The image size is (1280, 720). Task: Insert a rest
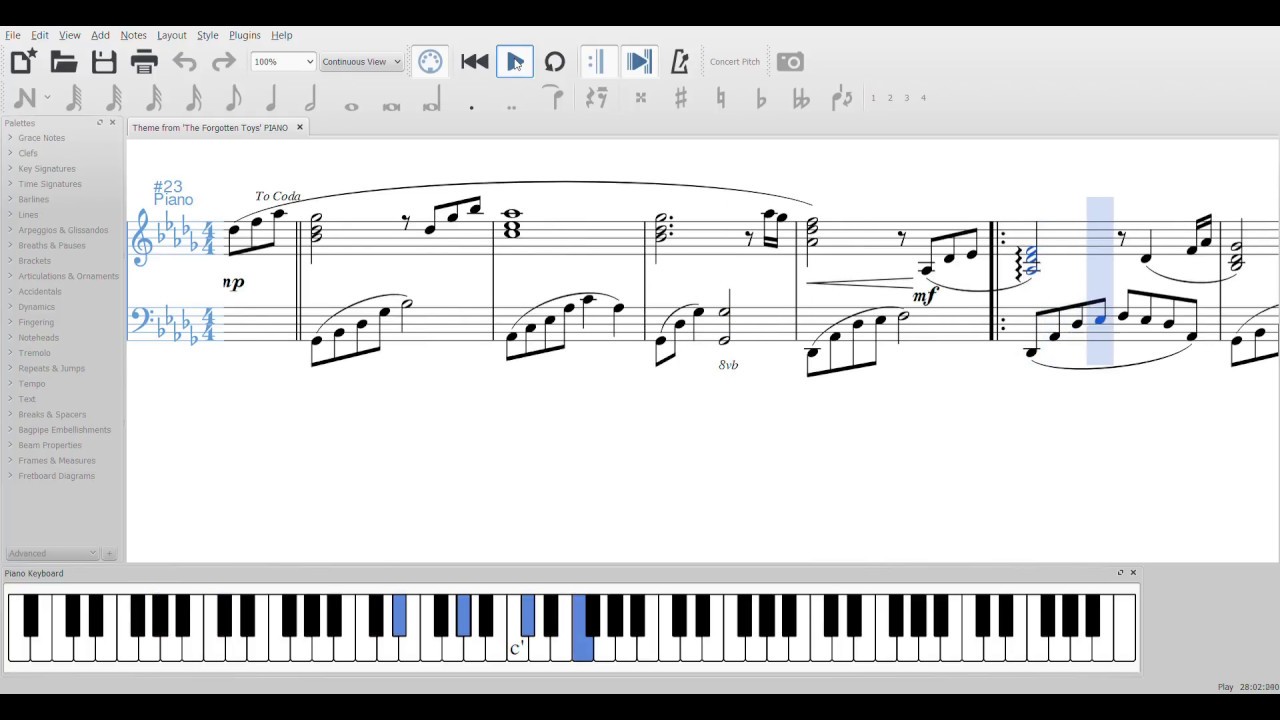597,98
